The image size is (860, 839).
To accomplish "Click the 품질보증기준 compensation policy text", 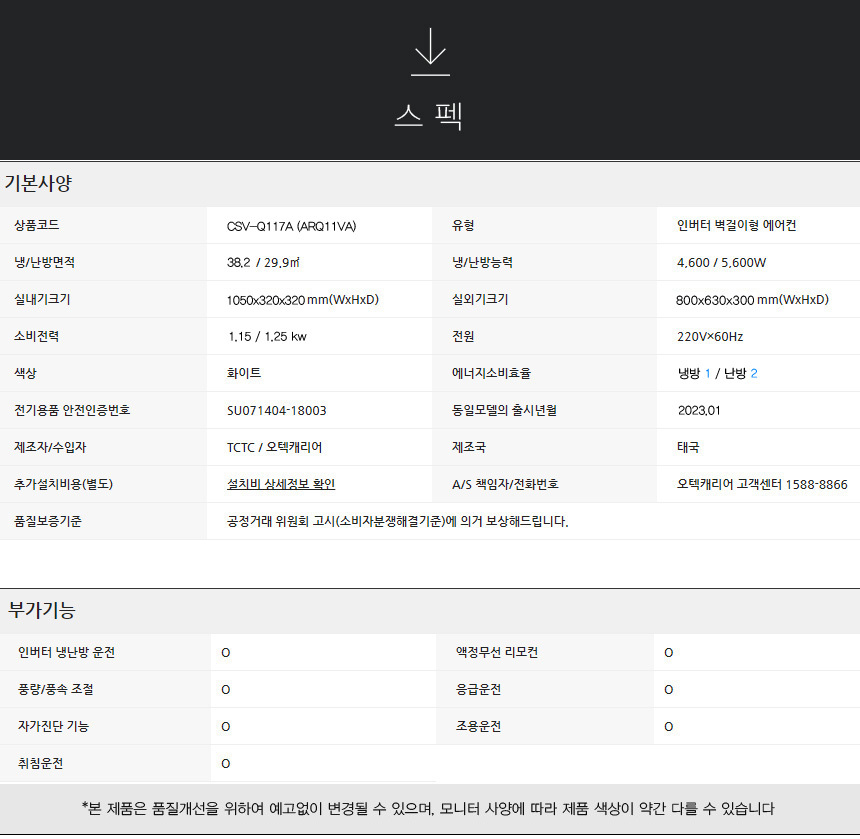I will pos(397,521).
